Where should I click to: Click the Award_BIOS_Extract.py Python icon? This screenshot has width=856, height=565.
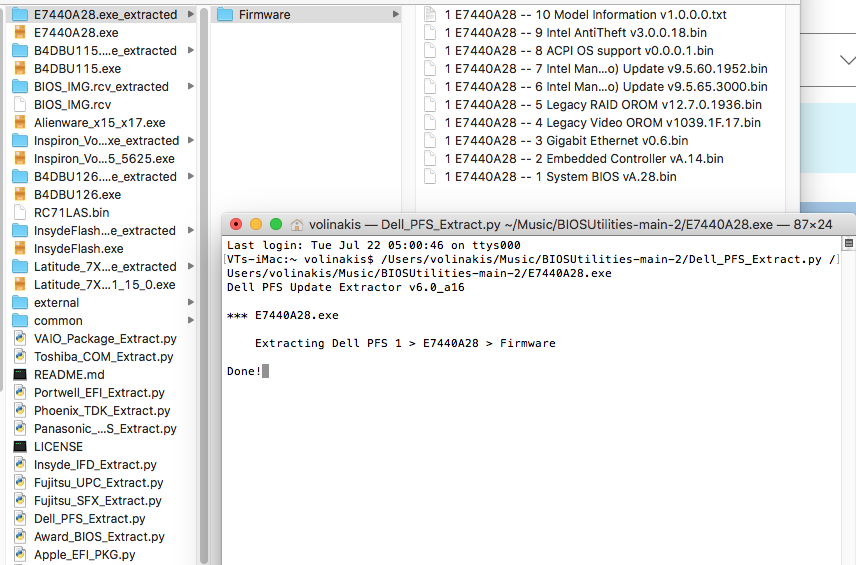tap(20, 537)
